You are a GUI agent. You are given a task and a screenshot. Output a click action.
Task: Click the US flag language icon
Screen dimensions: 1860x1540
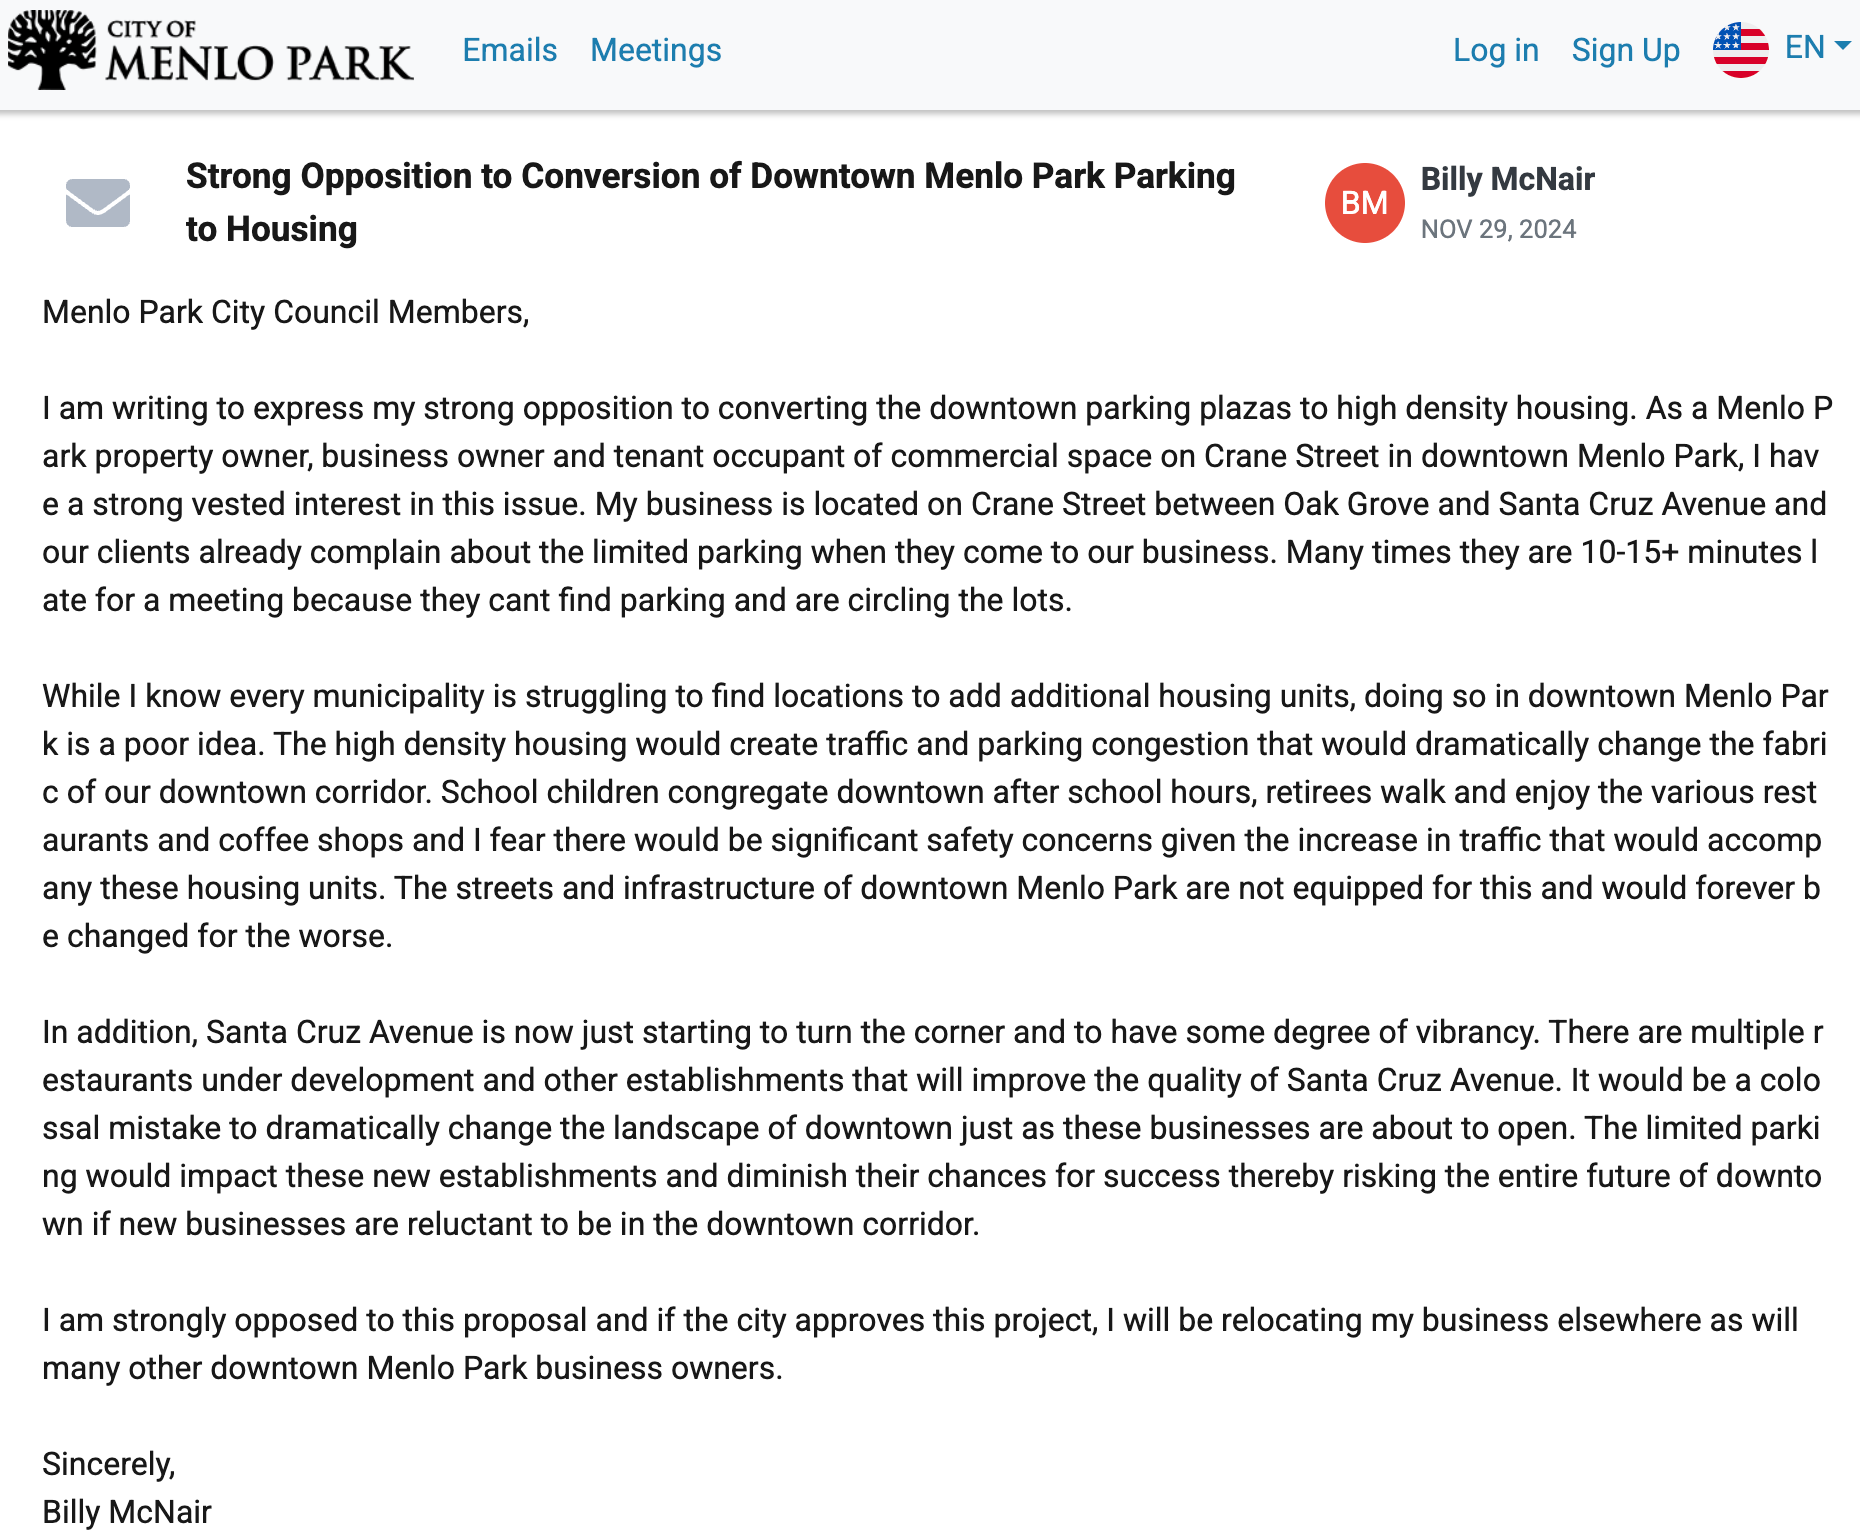1740,49
